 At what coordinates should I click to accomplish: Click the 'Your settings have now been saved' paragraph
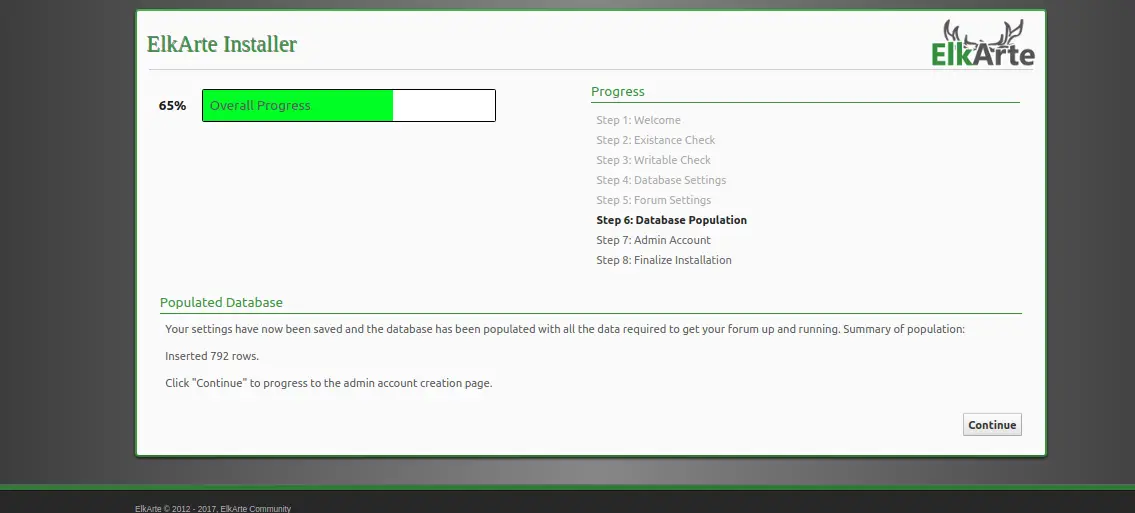(565, 329)
